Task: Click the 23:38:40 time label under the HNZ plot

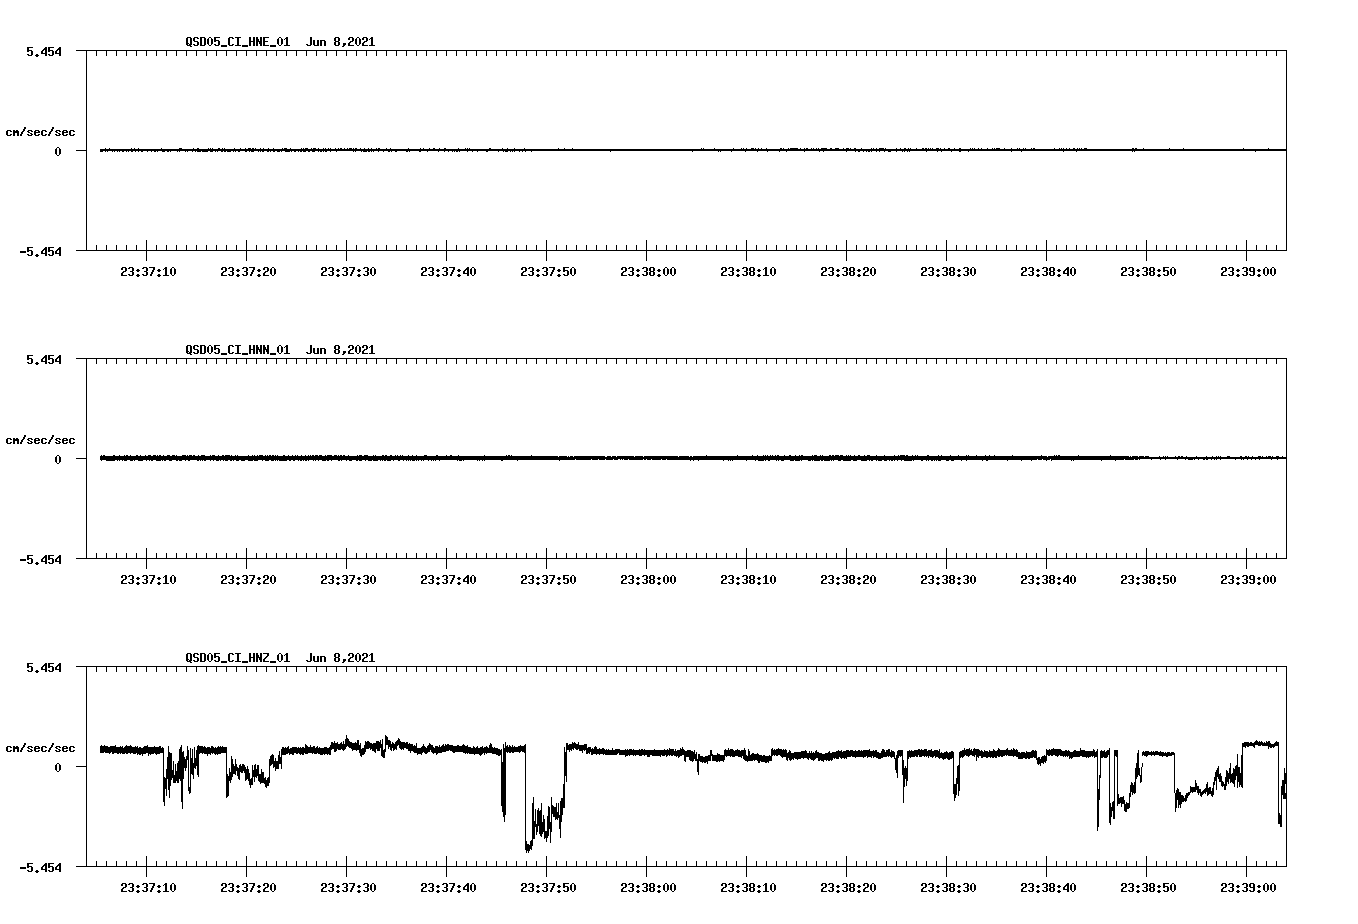Action: (1048, 887)
